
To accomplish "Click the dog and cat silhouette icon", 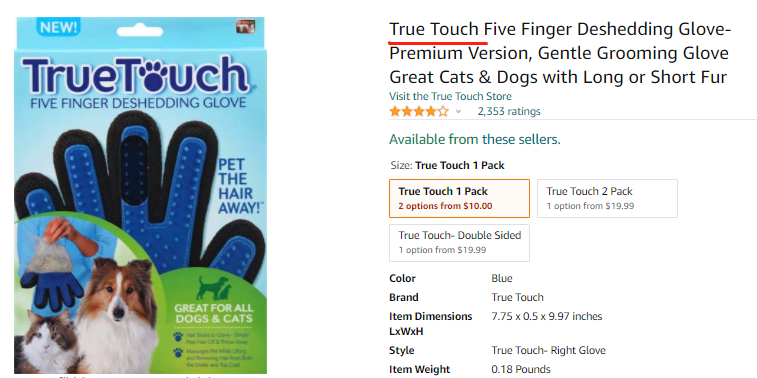I will [214, 288].
